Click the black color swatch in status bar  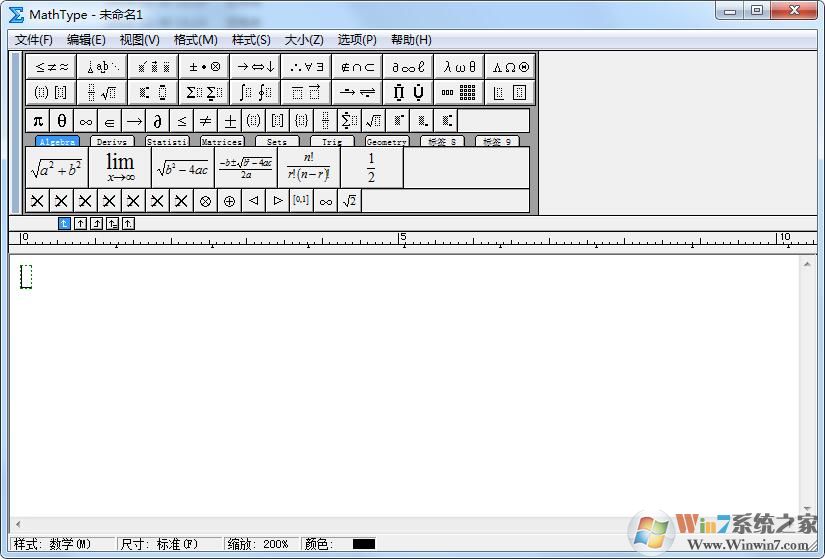coord(363,545)
